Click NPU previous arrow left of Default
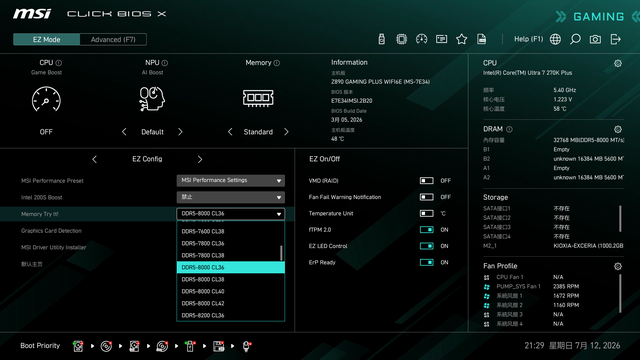Screen dimensions: 640x360 pyautogui.click(x=124, y=132)
